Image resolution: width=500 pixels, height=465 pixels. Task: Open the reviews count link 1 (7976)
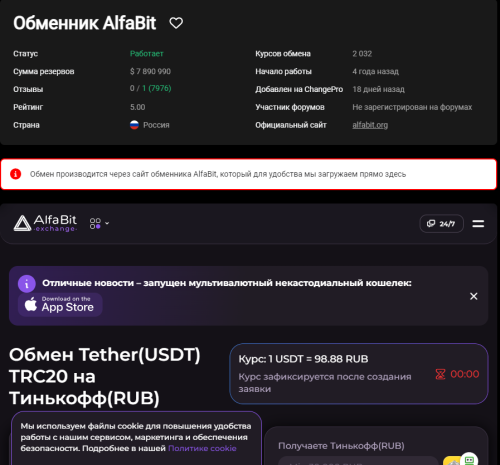pos(157,88)
